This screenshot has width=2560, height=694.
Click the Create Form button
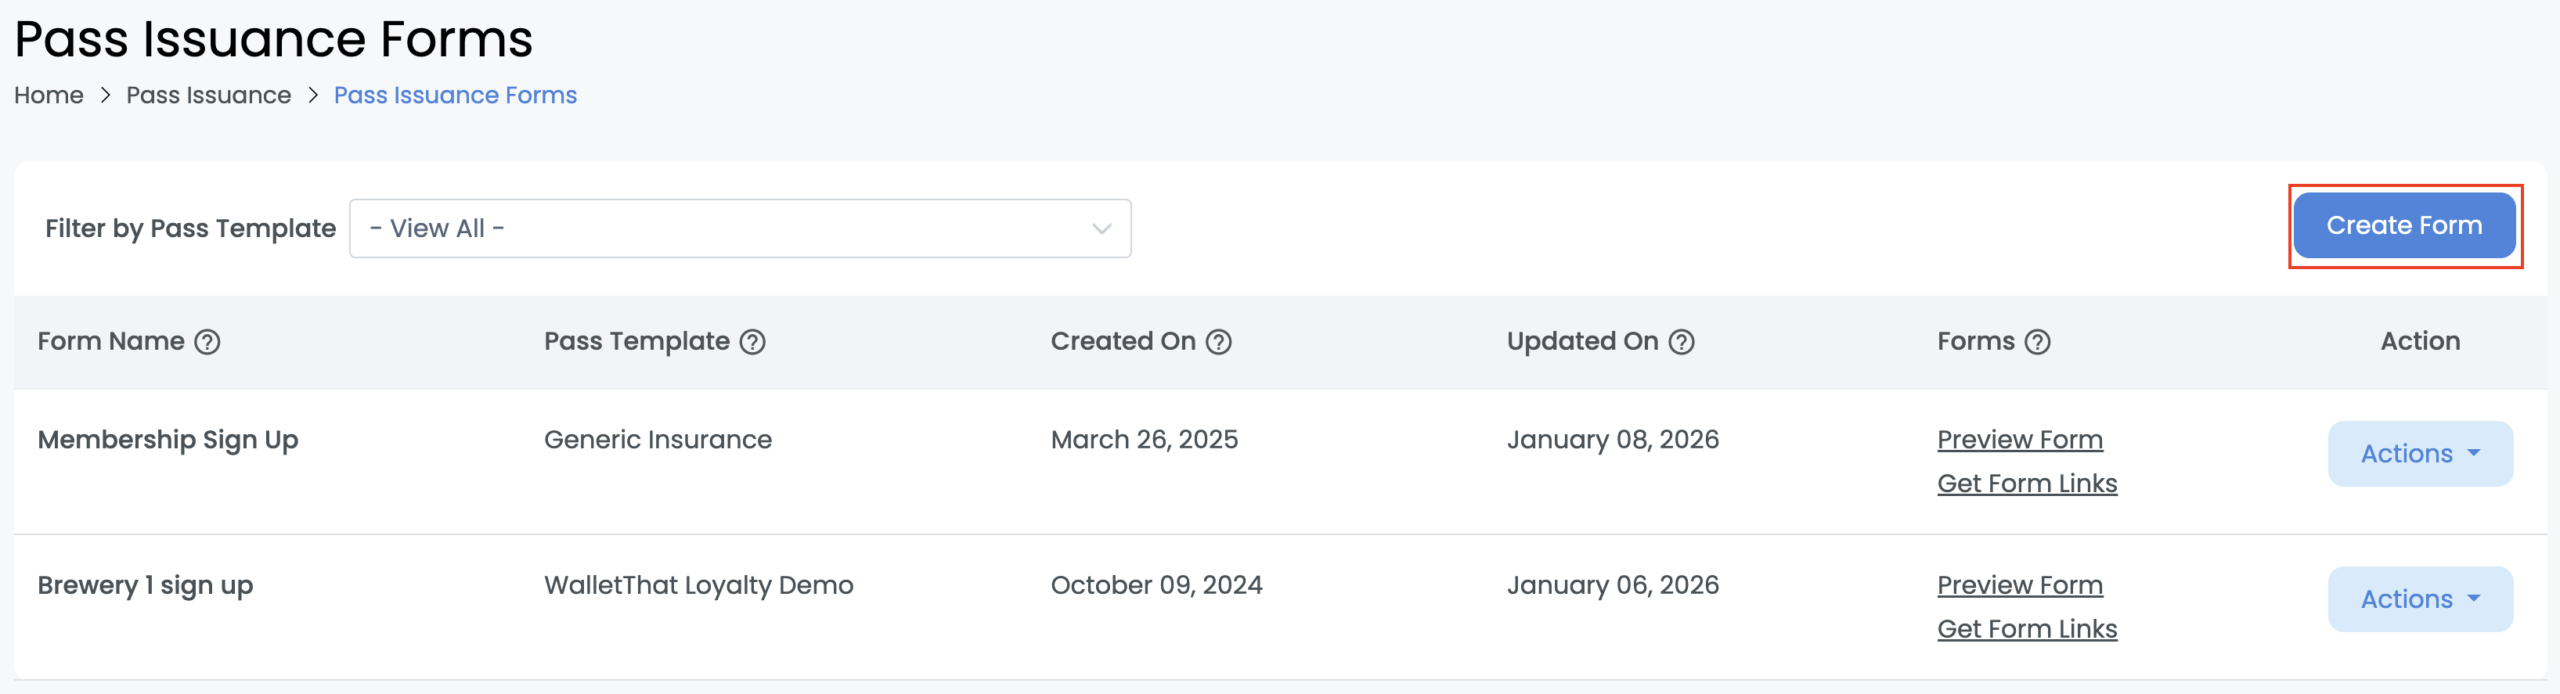click(2404, 225)
